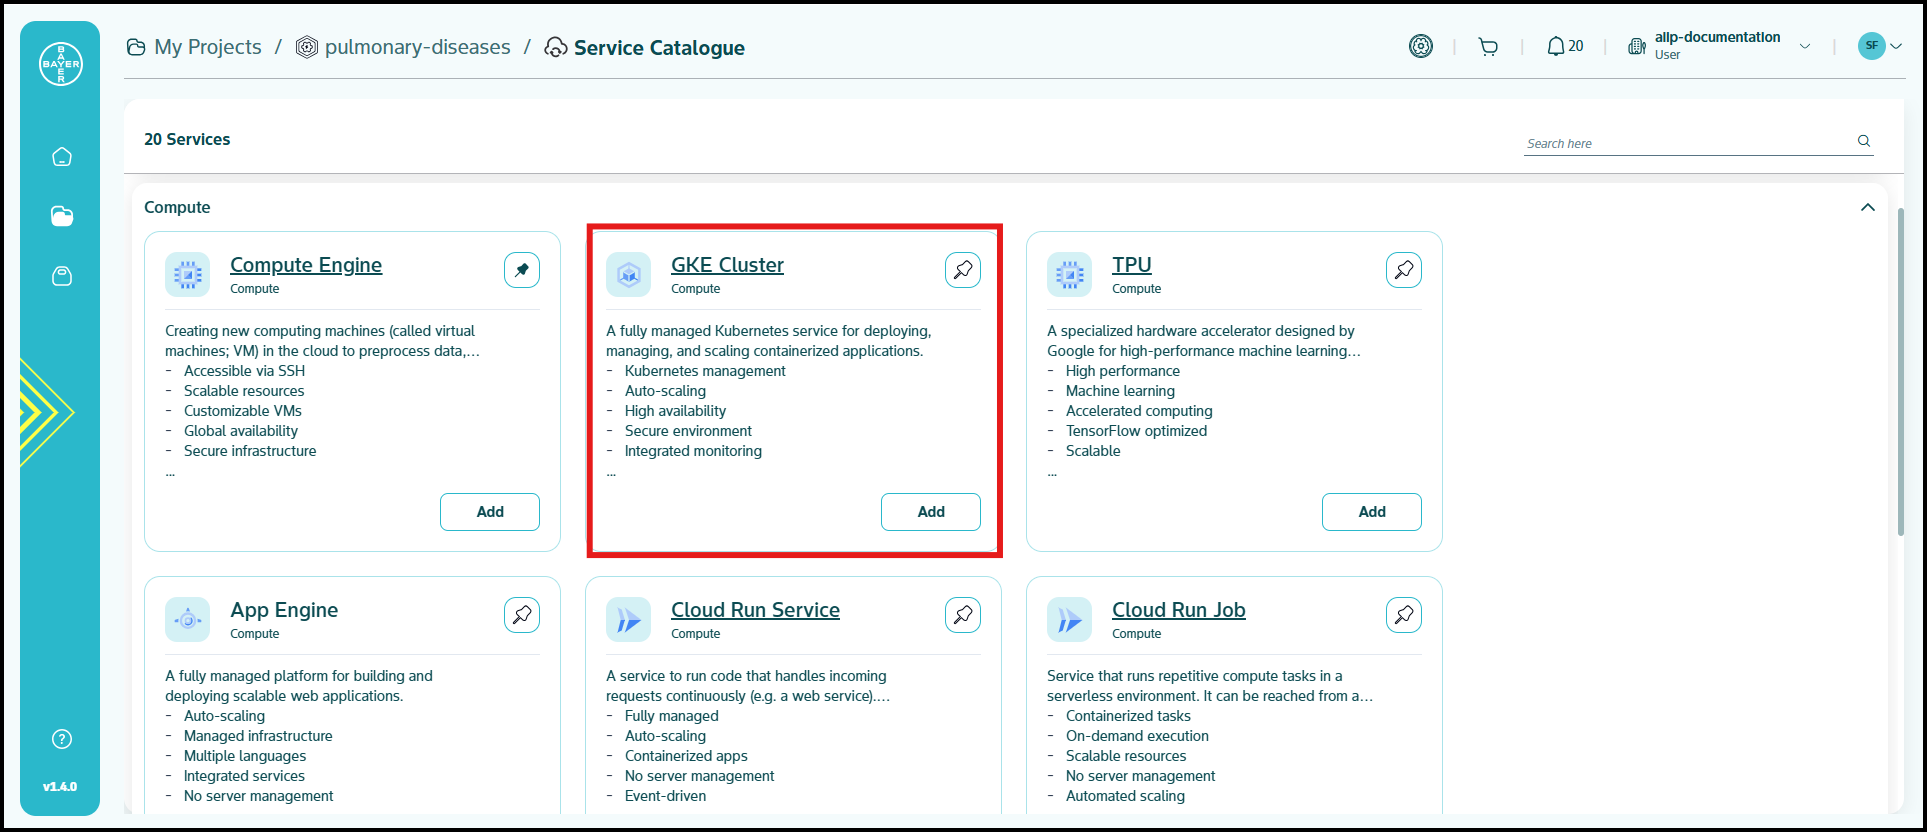The width and height of the screenshot is (1927, 832).
Task: Unpin the Compute Engine service
Action: tap(522, 270)
